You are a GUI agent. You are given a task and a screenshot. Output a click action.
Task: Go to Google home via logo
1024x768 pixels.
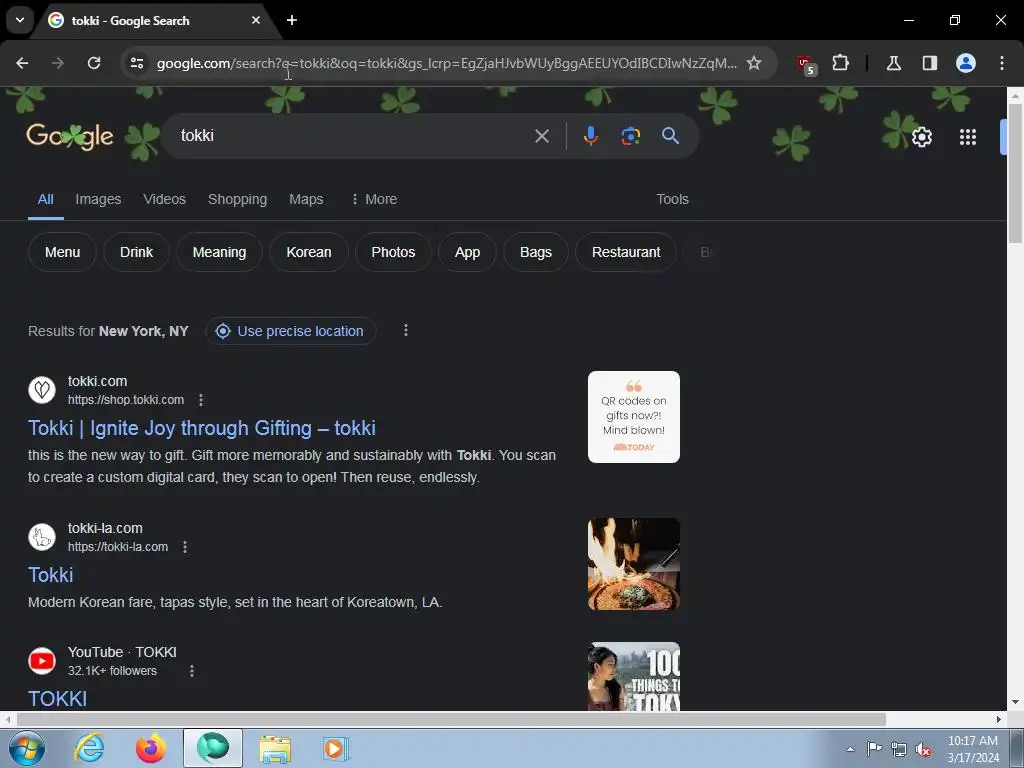pyautogui.click(x=70, y=136)
